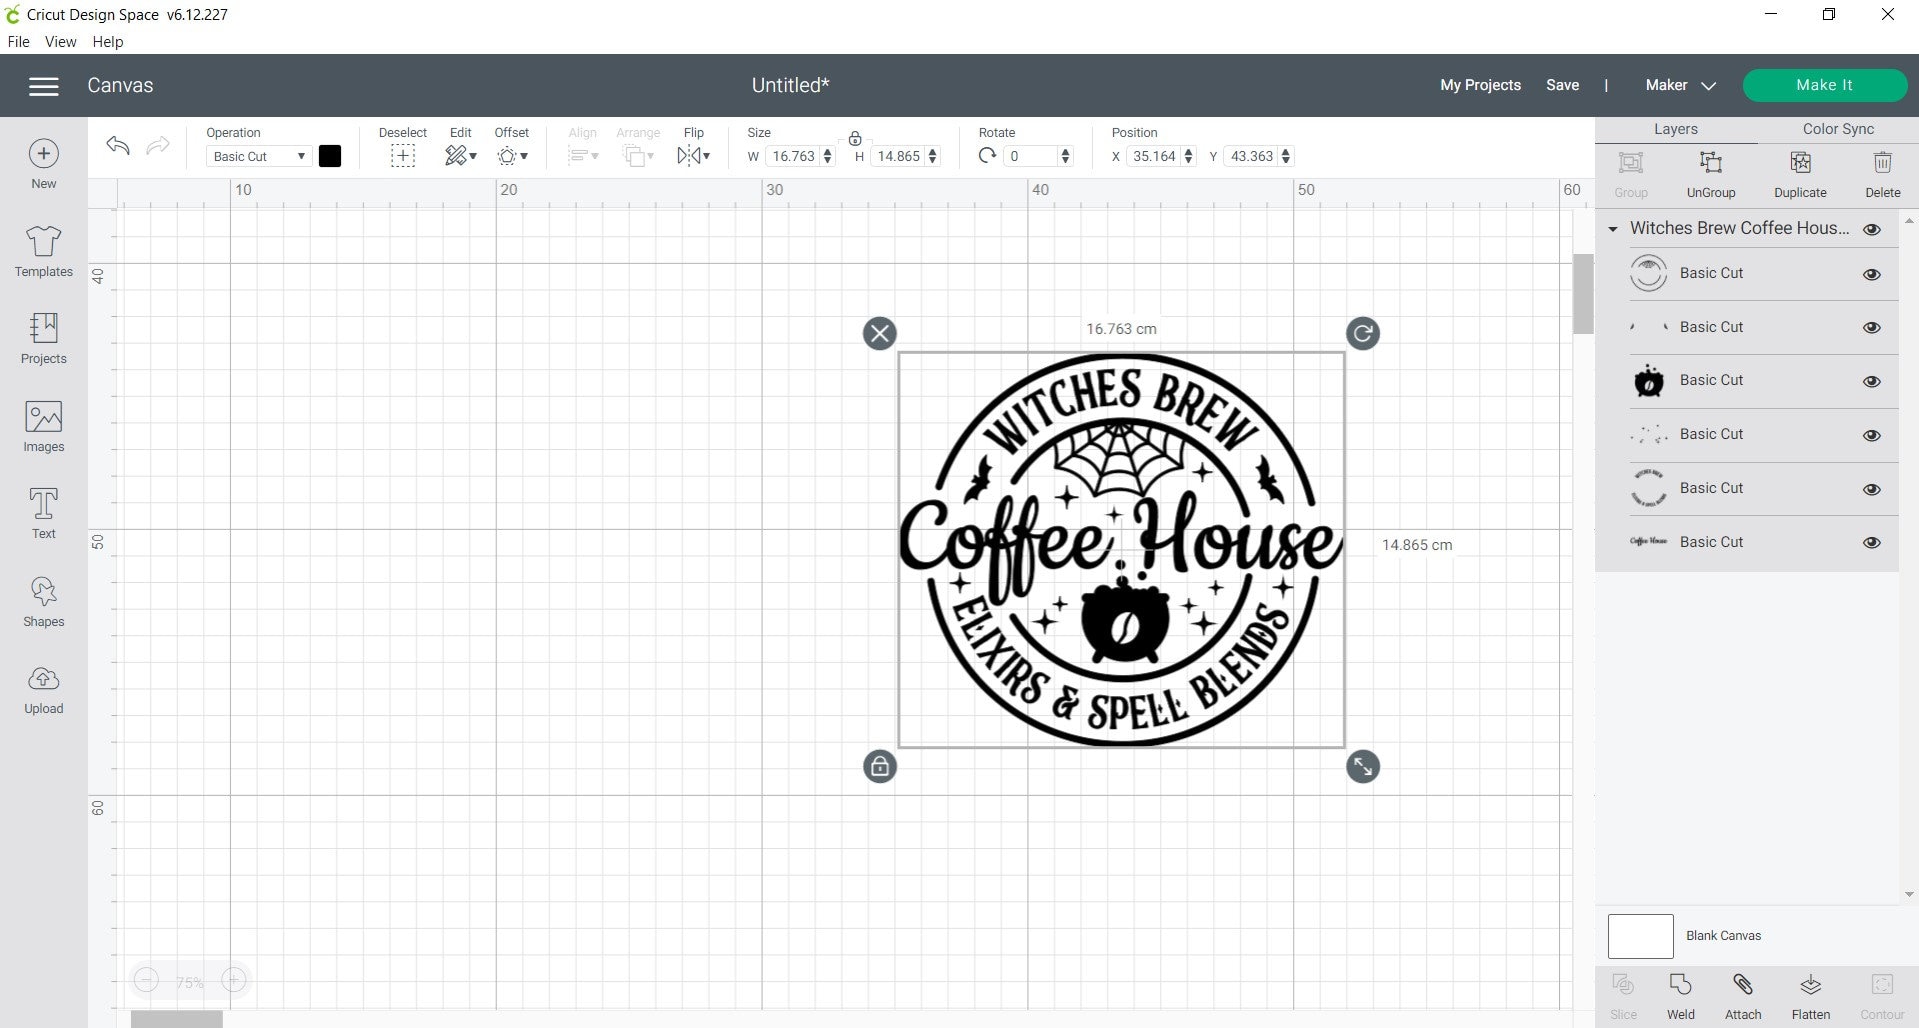Hide the cauldron Basic Cut layer
This screenshot has height=1028, width=1919.
click(1872, 381)
